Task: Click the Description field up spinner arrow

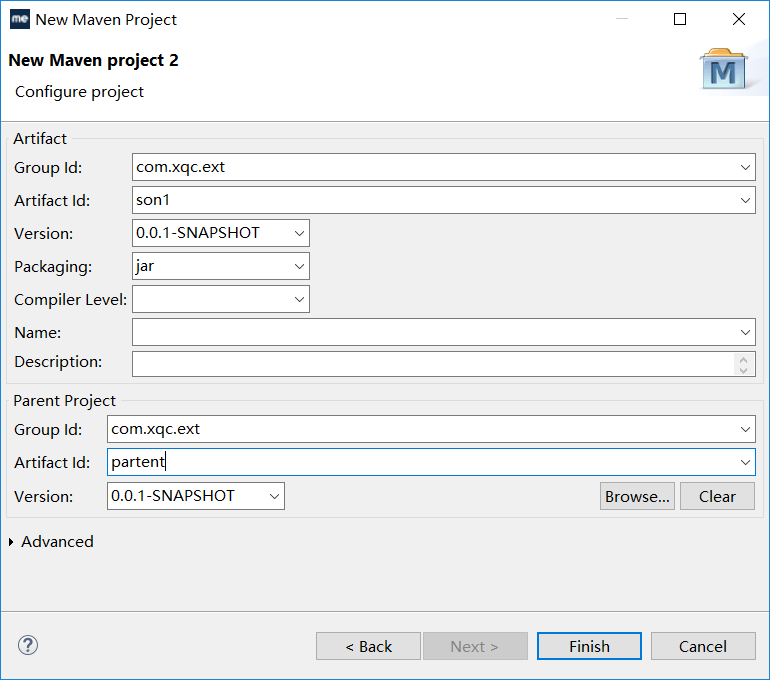Action: pyautogui.click(x=743, y=359)
